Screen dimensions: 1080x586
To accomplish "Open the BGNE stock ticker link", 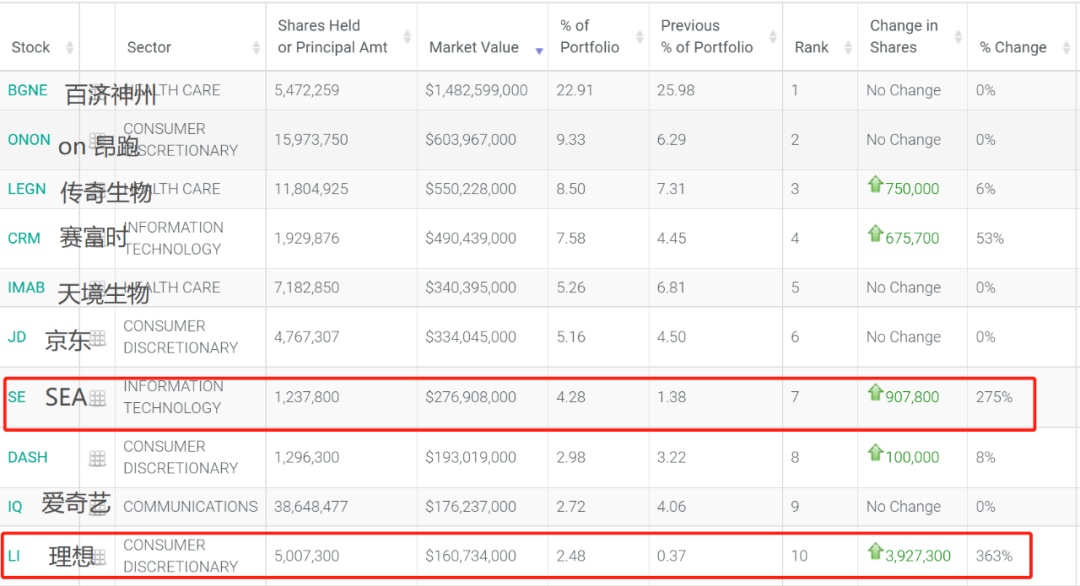I will [x=28, y=90].
